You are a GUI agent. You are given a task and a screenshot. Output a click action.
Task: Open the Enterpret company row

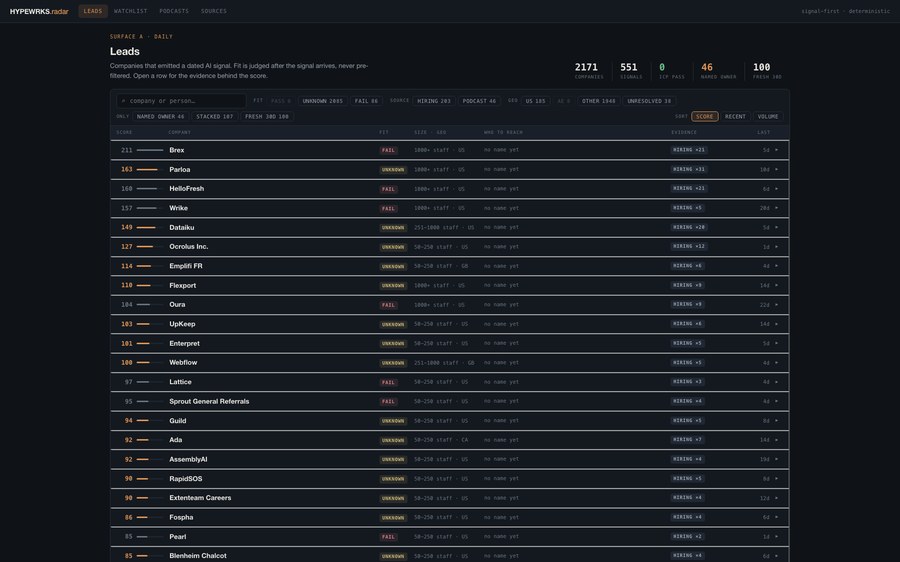[x=449, y=343]
